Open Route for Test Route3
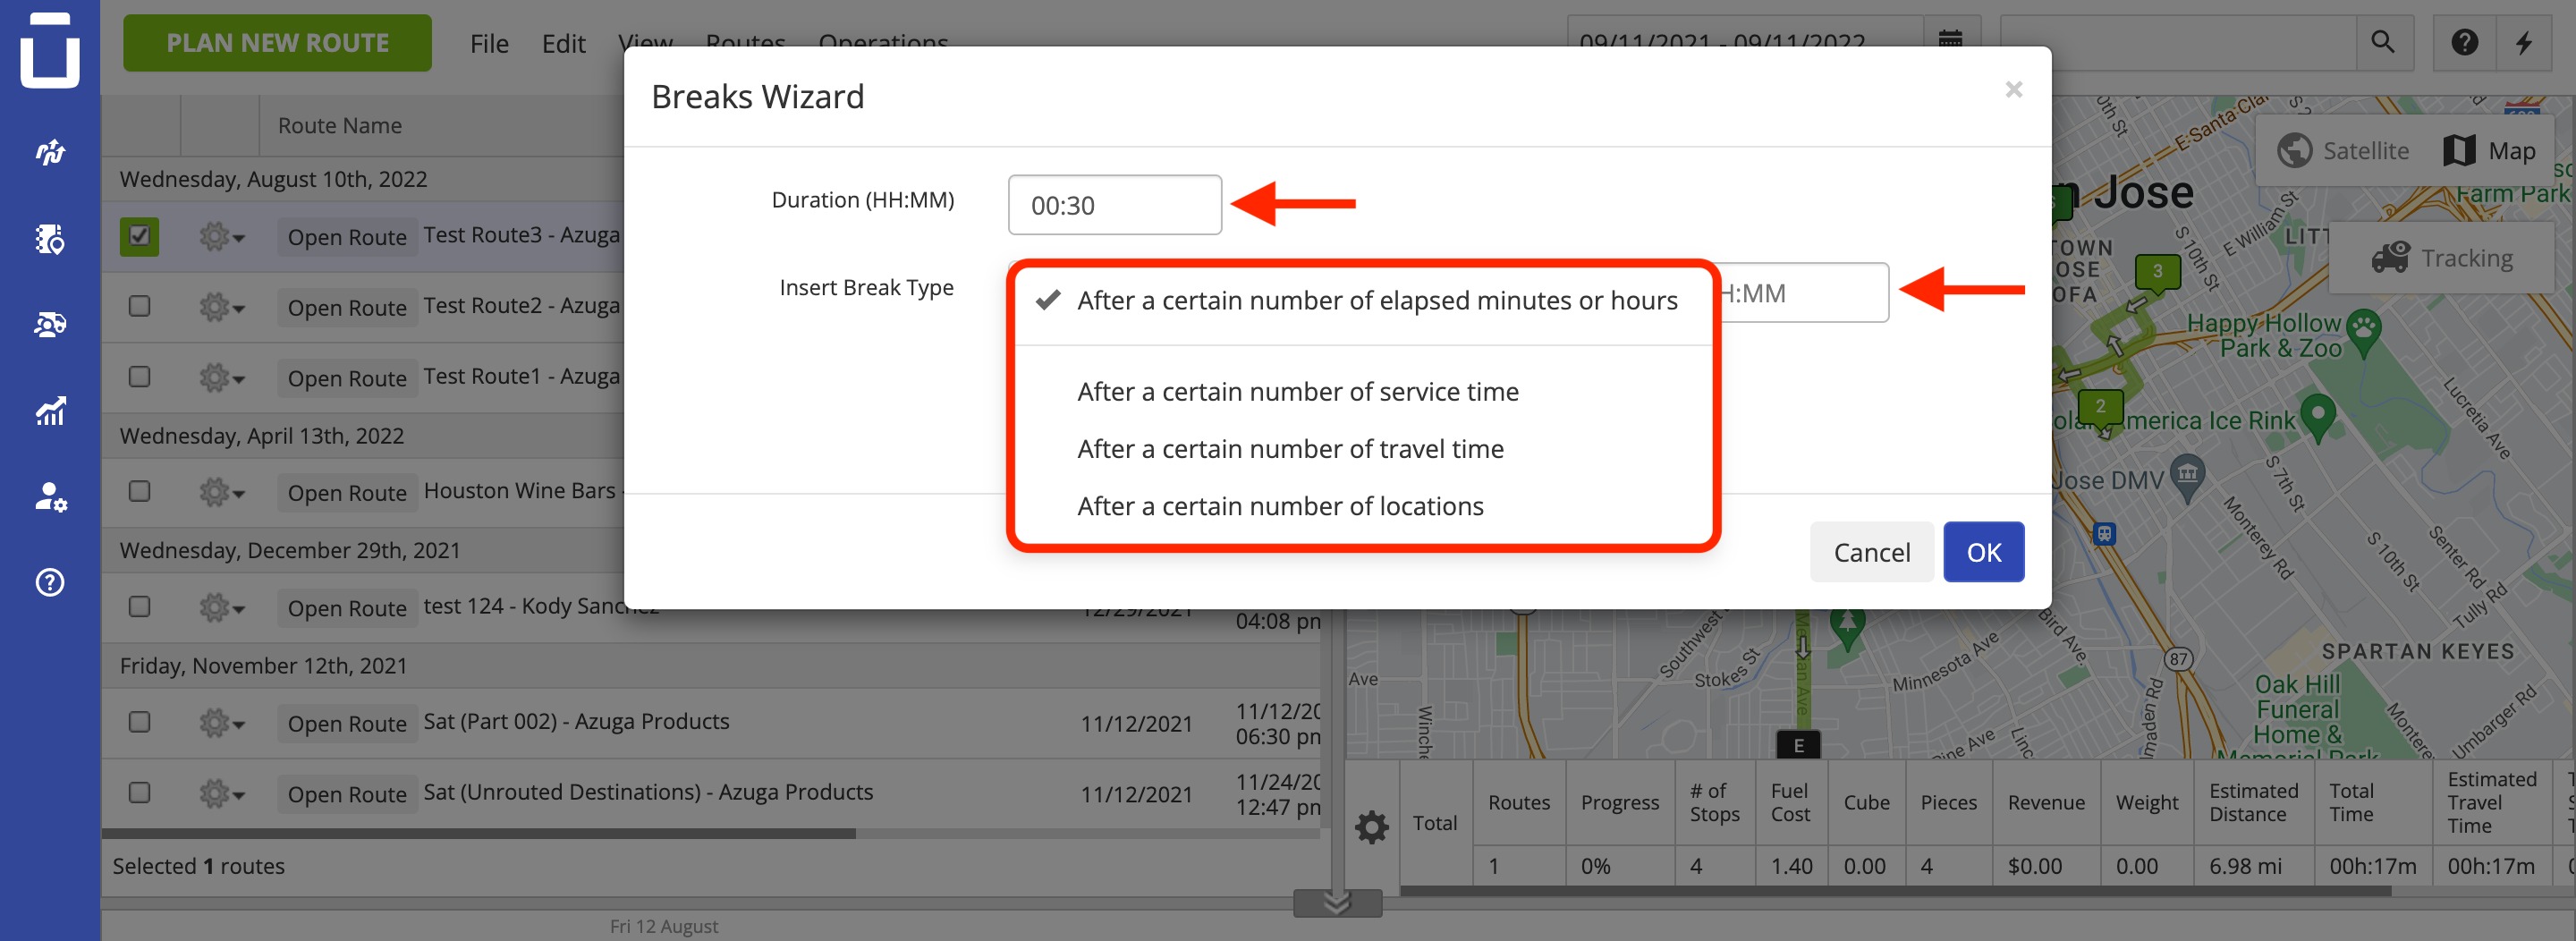The image size is (2576, 941). (x=347, y=237)
